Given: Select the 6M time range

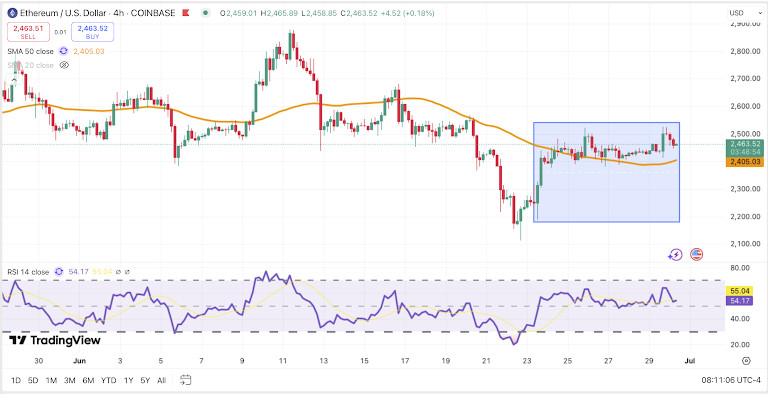Looking at the screenshot, I should coord(88,380).
